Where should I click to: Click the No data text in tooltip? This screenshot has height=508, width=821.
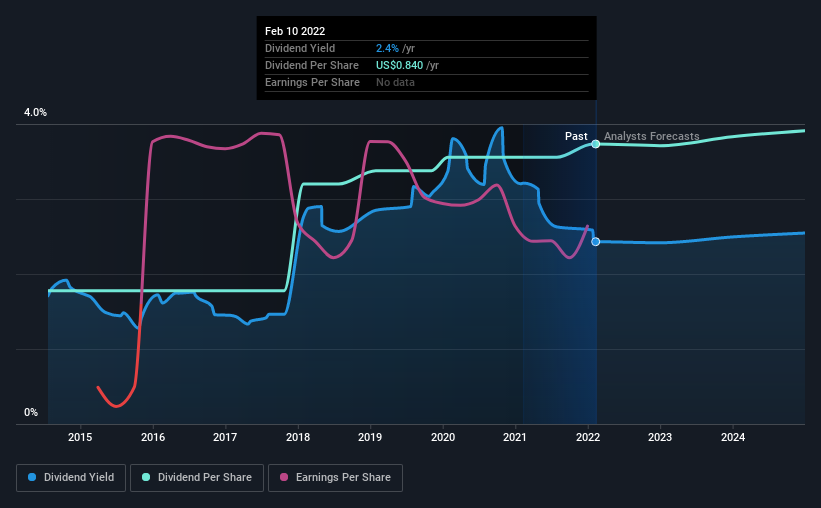(x=395, y=82)
